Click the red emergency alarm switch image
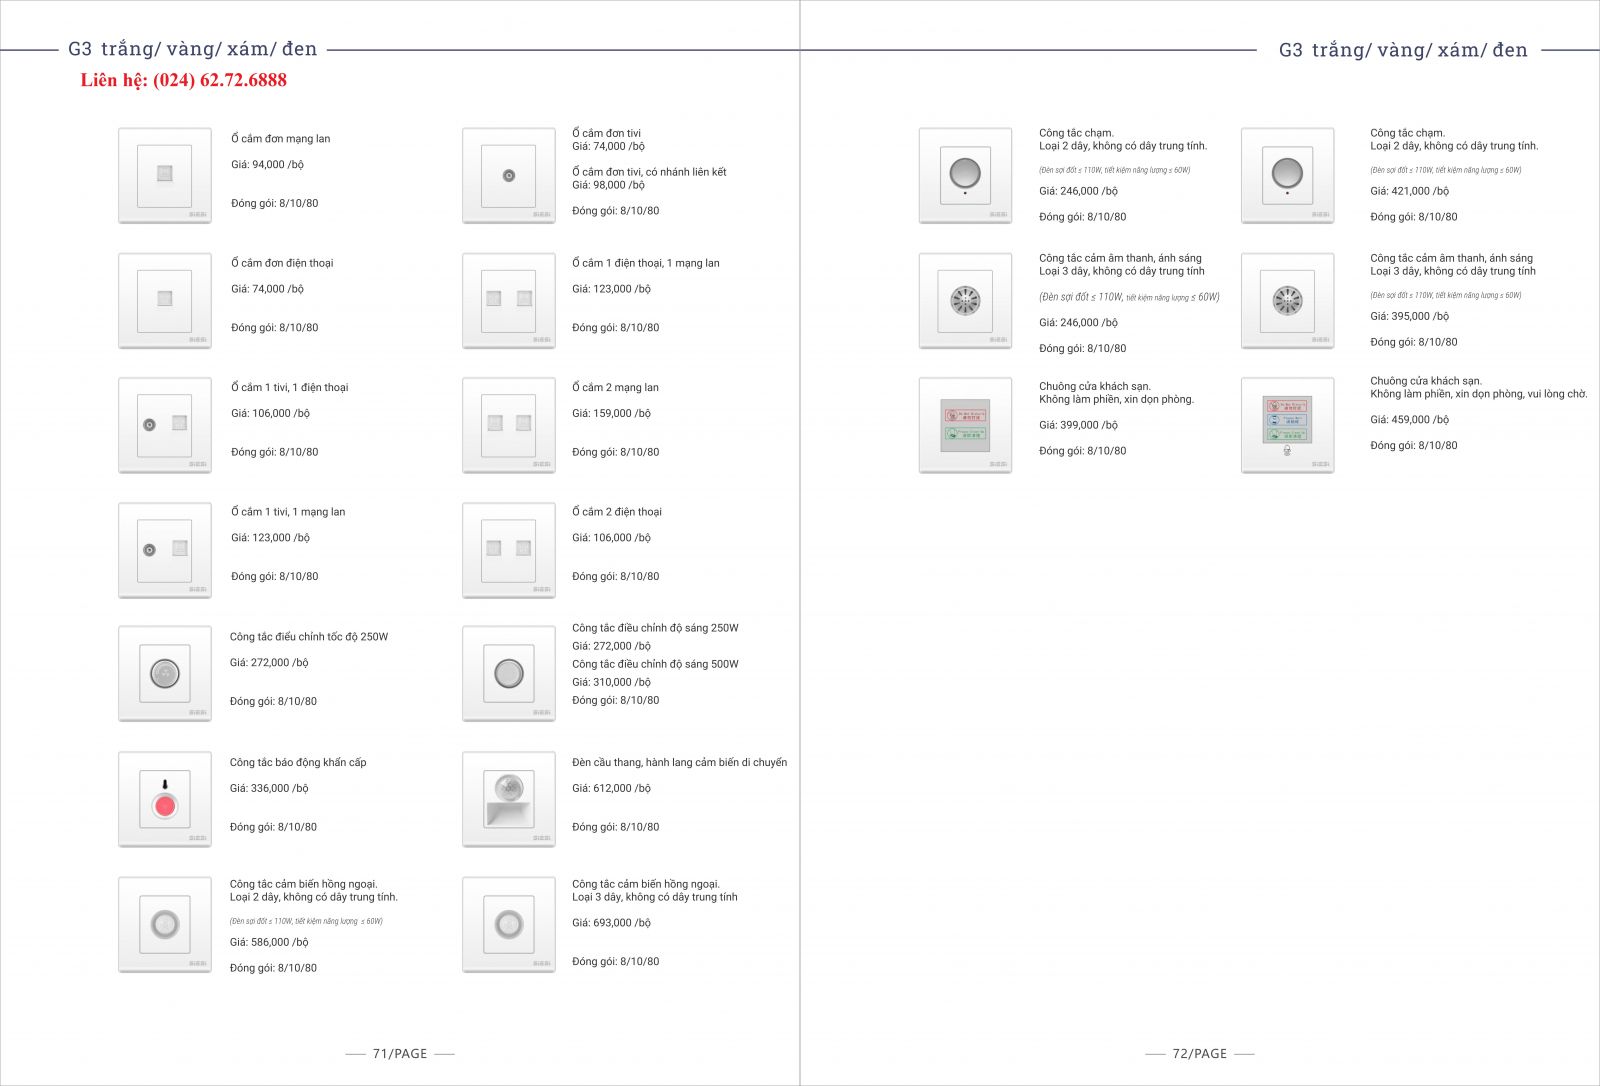This screenshot has height=1086, width=1600. [x=165, y=799]
